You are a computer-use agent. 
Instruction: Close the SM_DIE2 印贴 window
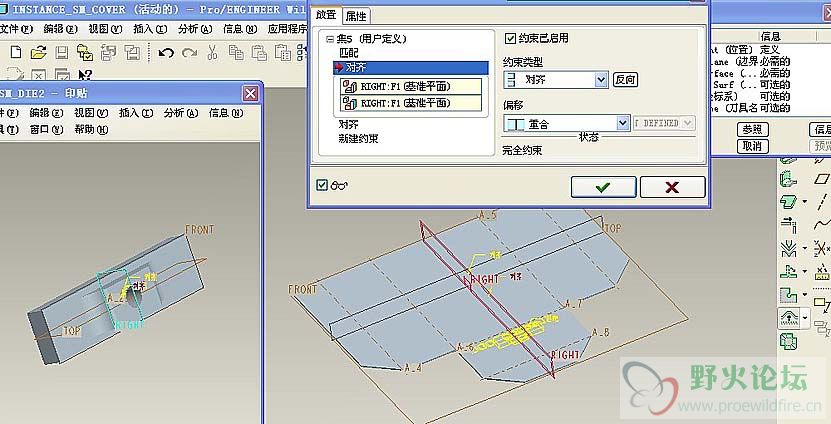[250, 94]
